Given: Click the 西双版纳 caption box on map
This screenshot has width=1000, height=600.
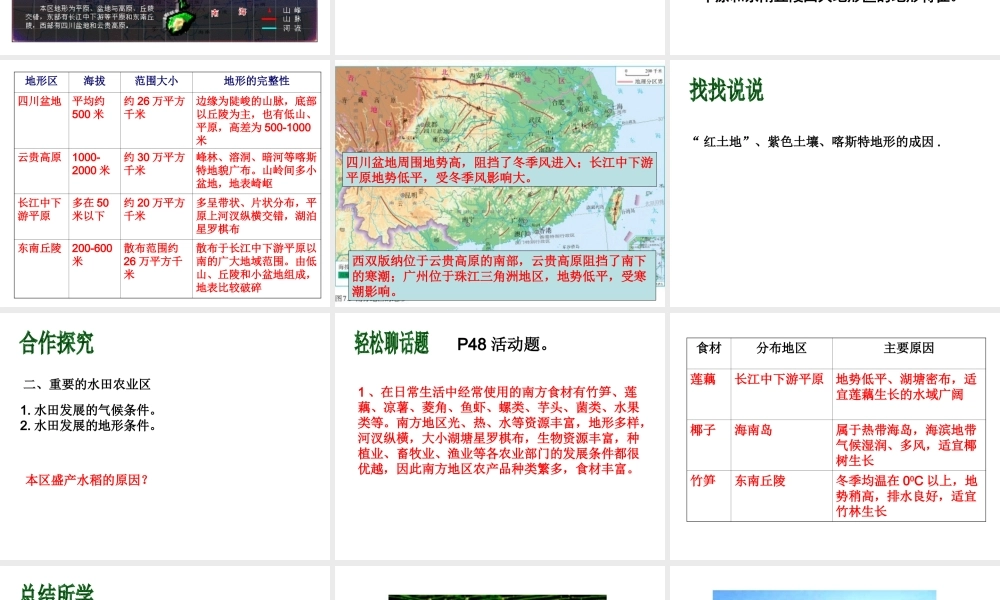Looking at the screenshot, I should click(x=502, y=275).
